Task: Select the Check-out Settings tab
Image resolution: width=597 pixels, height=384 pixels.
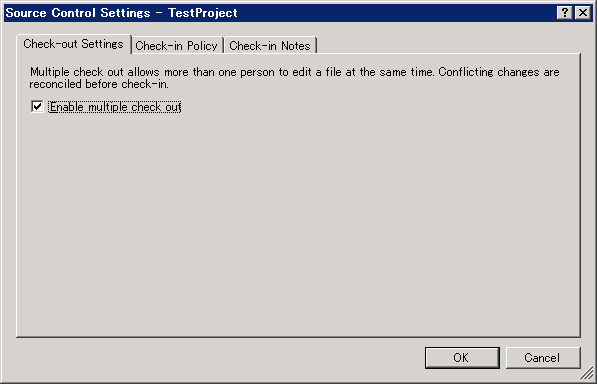Action: pyautogui.click(x=73, y=44)
